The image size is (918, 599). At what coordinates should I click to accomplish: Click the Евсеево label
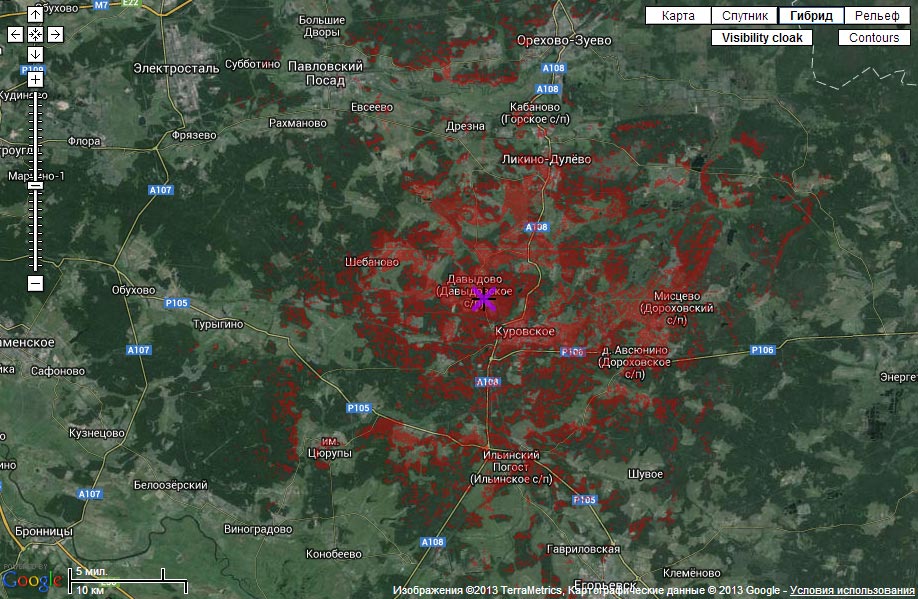[372, 107]
